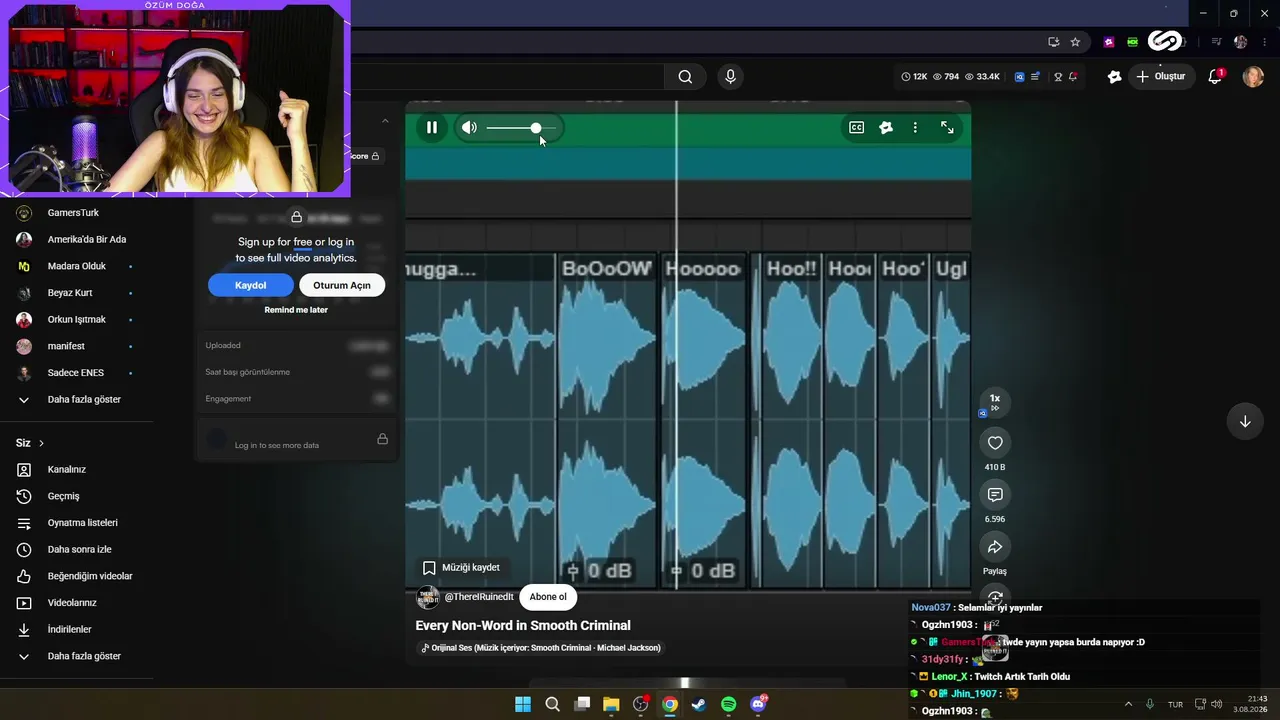Screen dimensions: 1280x720
Task: Go to the next short
Action: 1245,421
